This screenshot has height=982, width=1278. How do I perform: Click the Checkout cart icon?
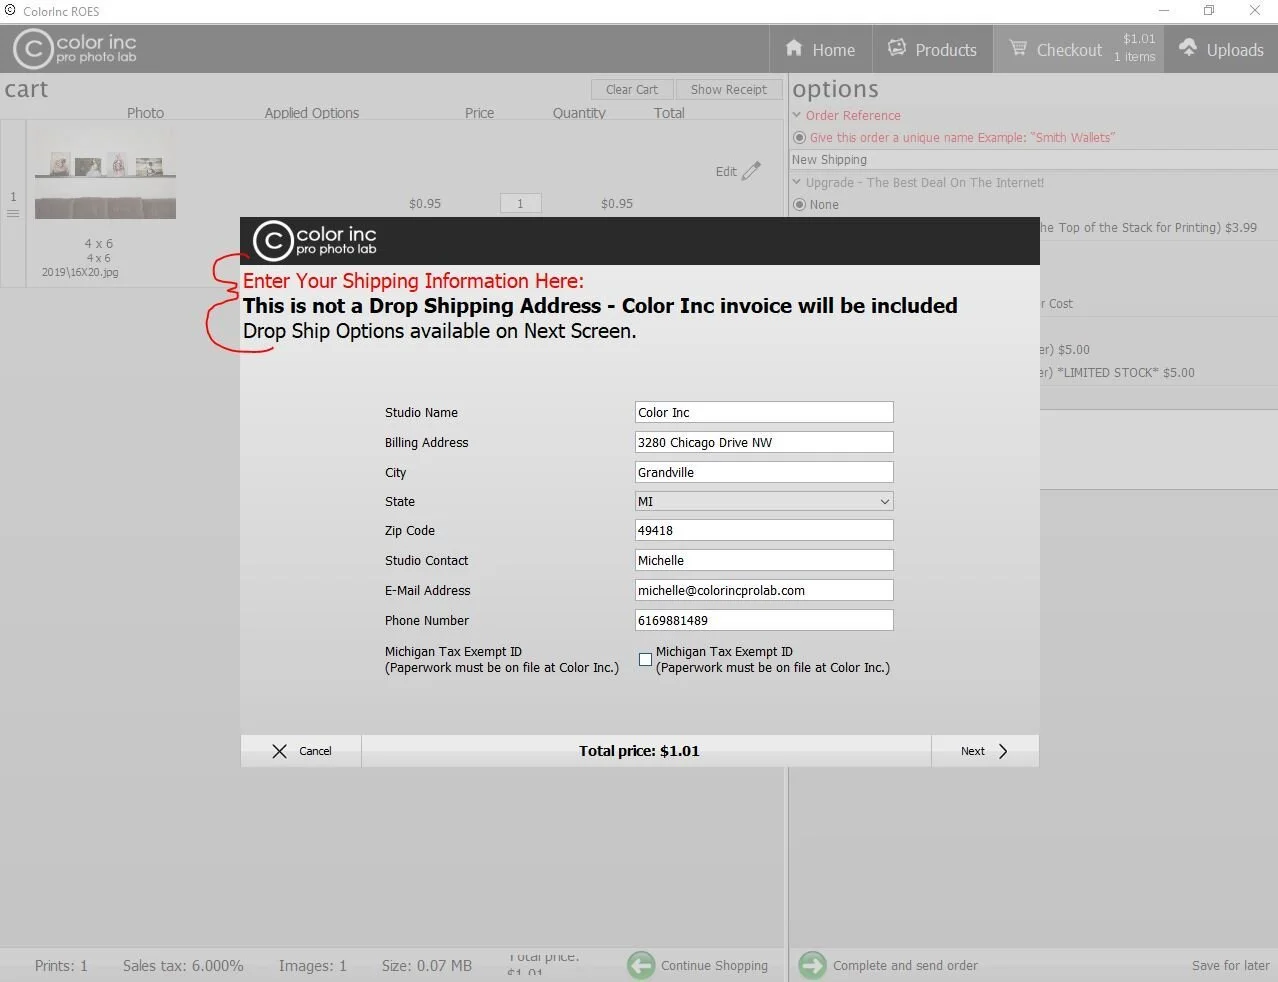click(x=1017, y=48)
